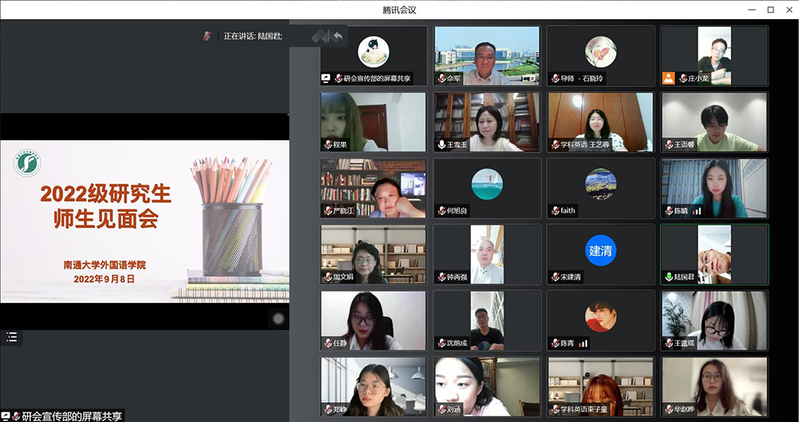Click the round button at the slide's bottom-right corner
Screen dimensions: 799x422
278,318
